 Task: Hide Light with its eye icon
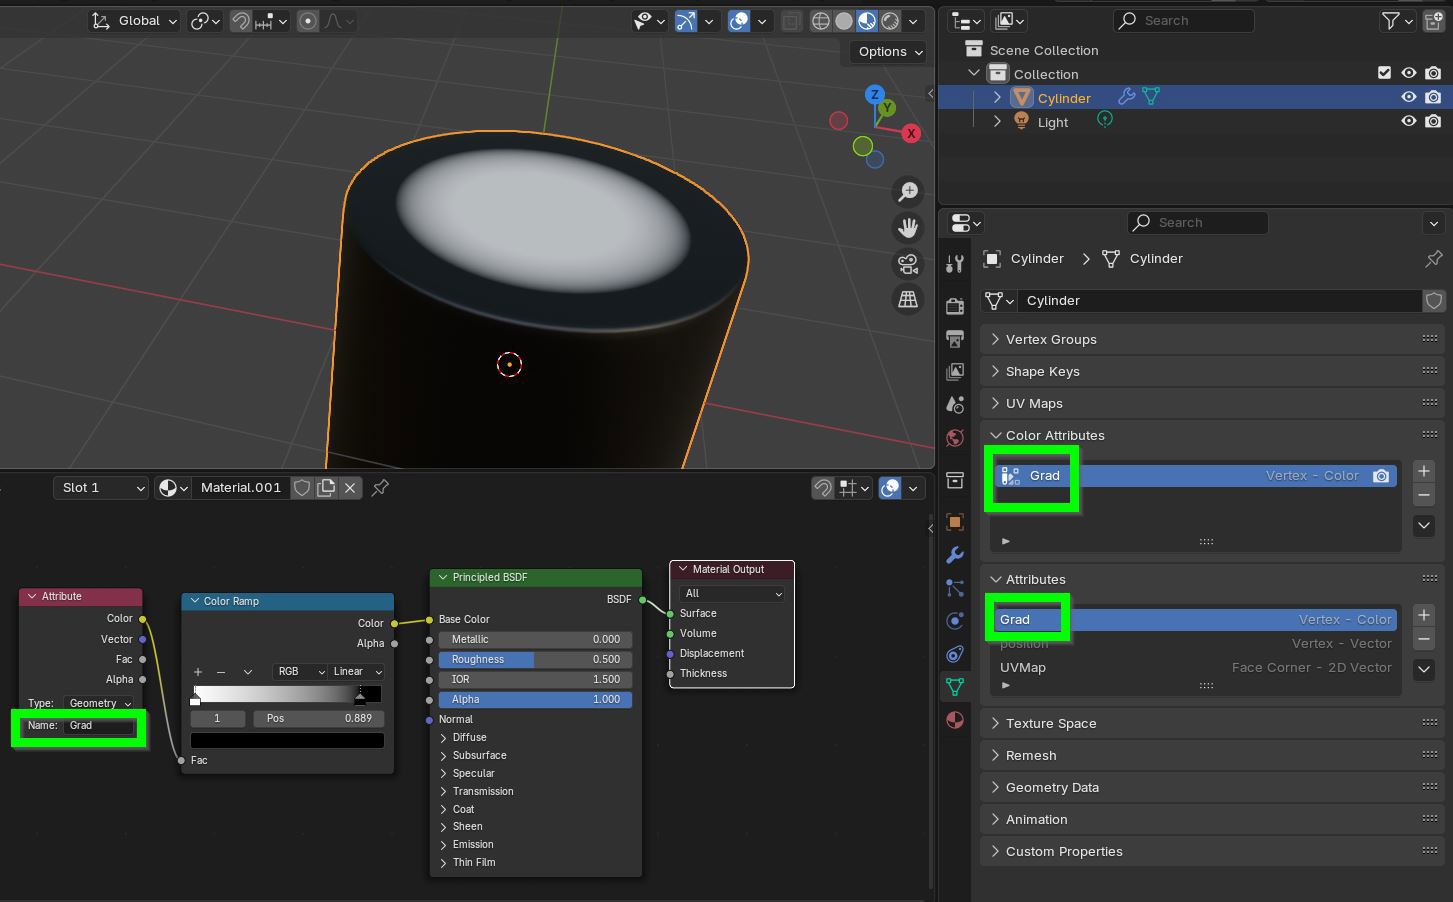tap(1409, 121)
